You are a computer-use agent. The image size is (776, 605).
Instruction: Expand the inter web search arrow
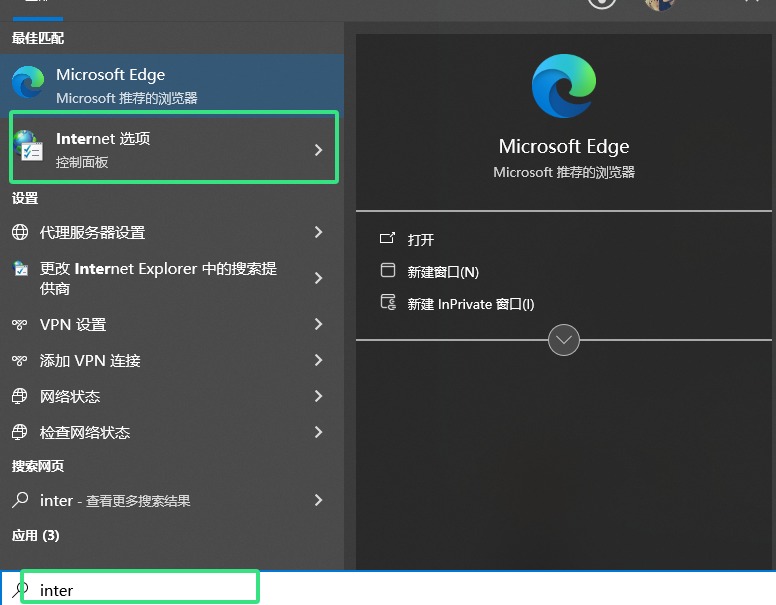[x=318, y=500]
